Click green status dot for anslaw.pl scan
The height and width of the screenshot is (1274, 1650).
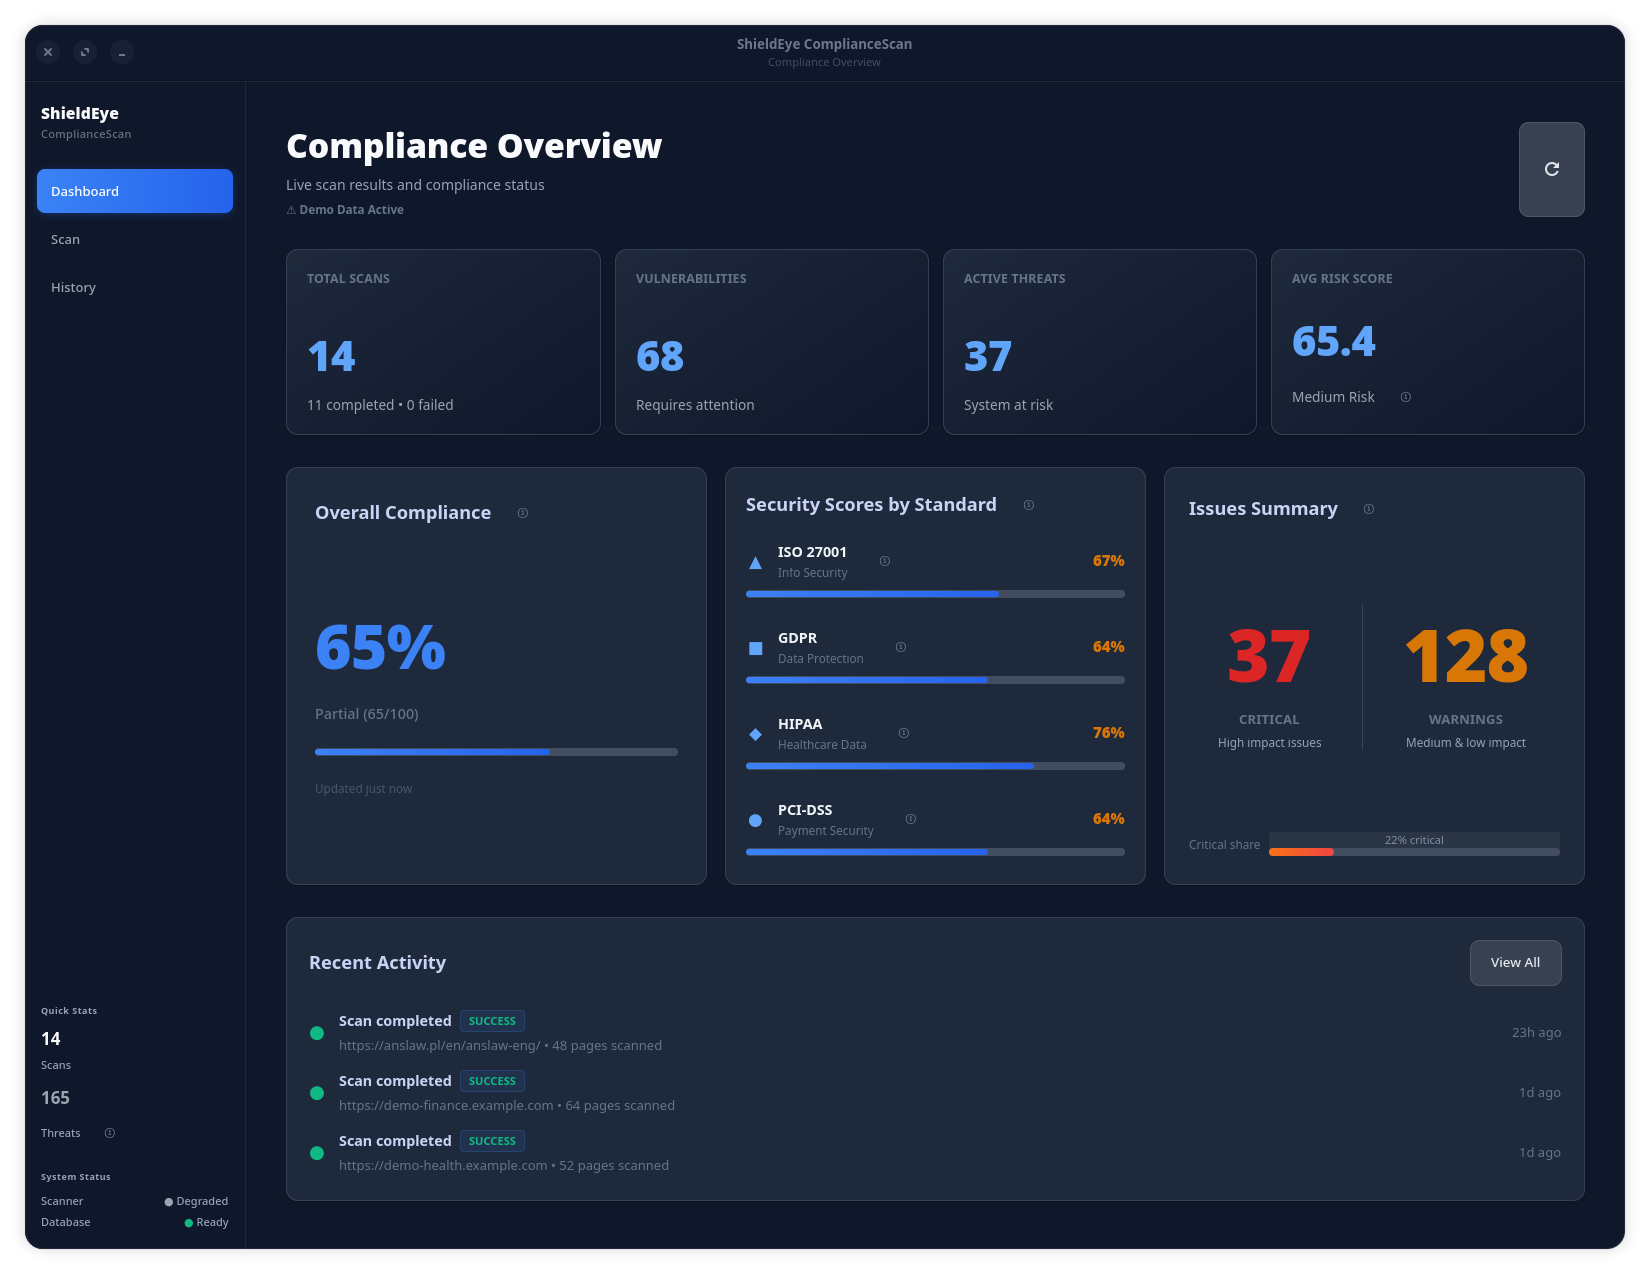click(x=317, y=1033)
